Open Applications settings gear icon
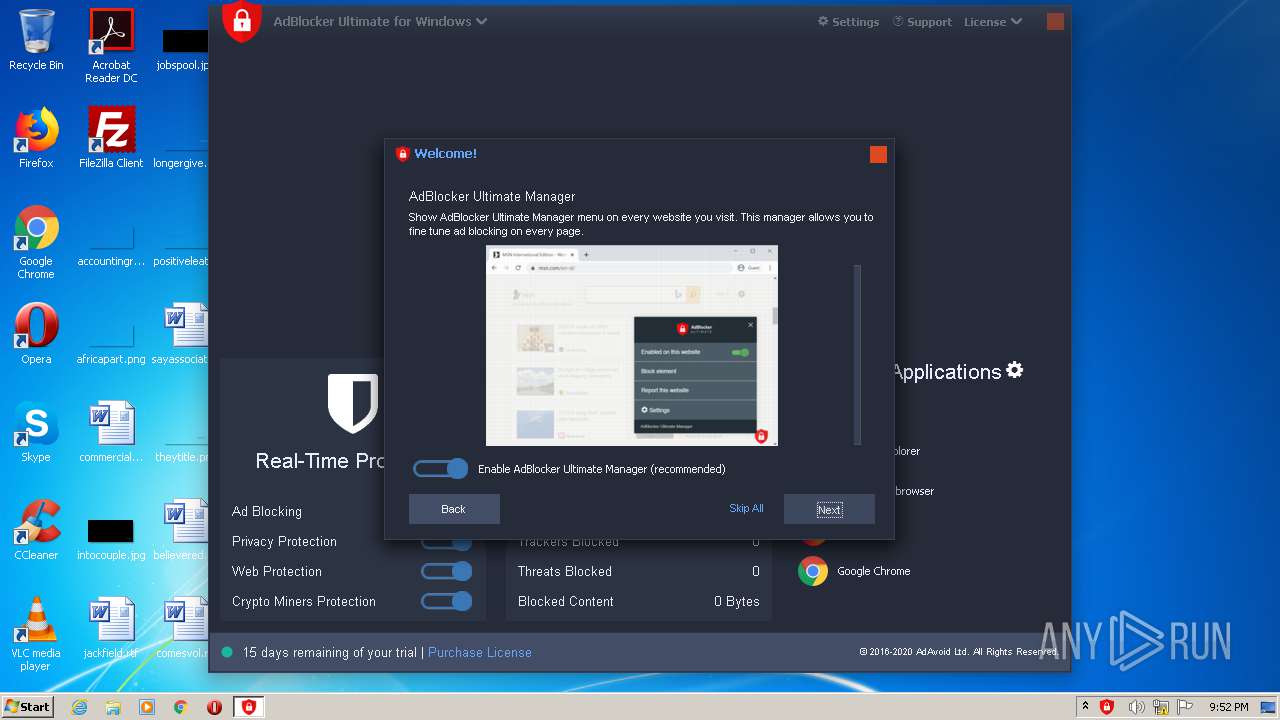The image size is (1280, 720). tap(1015, 370)
